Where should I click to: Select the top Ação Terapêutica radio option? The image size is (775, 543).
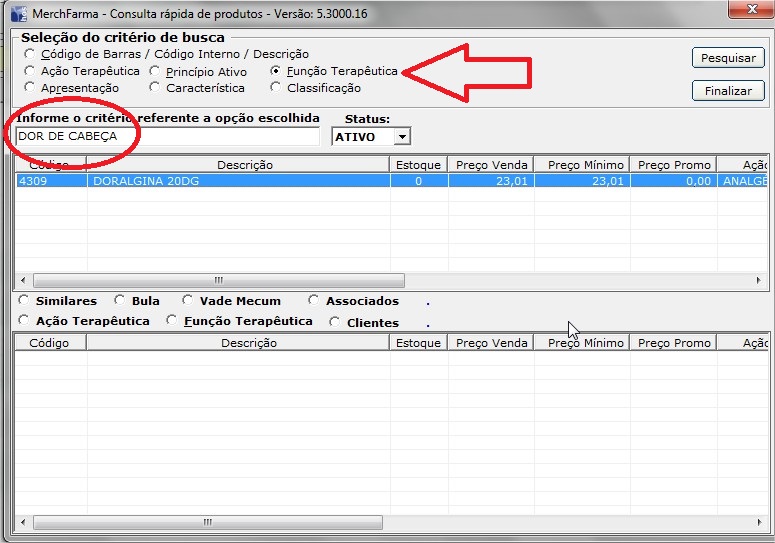click(x=30, y=72)
